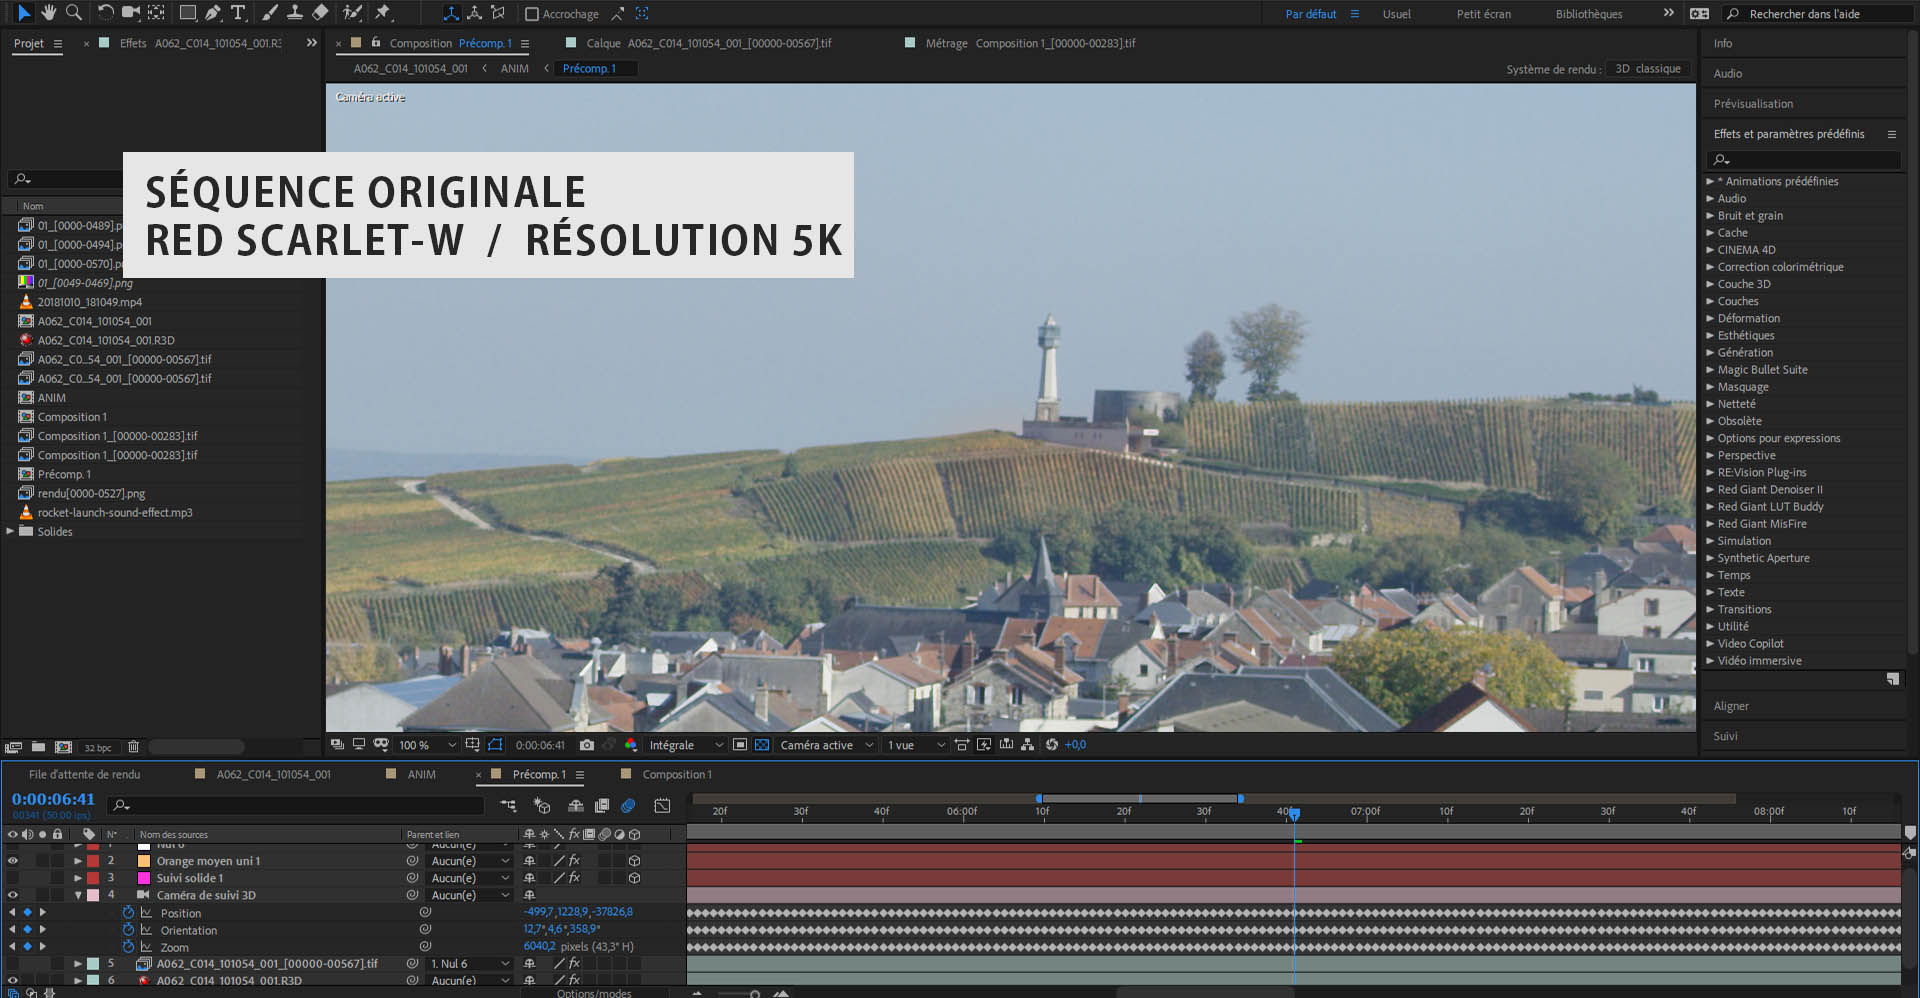Screen dimensions: 1920x998
Task: Click the snapshot camera icon in viewer
Action: tap(587, 745)
